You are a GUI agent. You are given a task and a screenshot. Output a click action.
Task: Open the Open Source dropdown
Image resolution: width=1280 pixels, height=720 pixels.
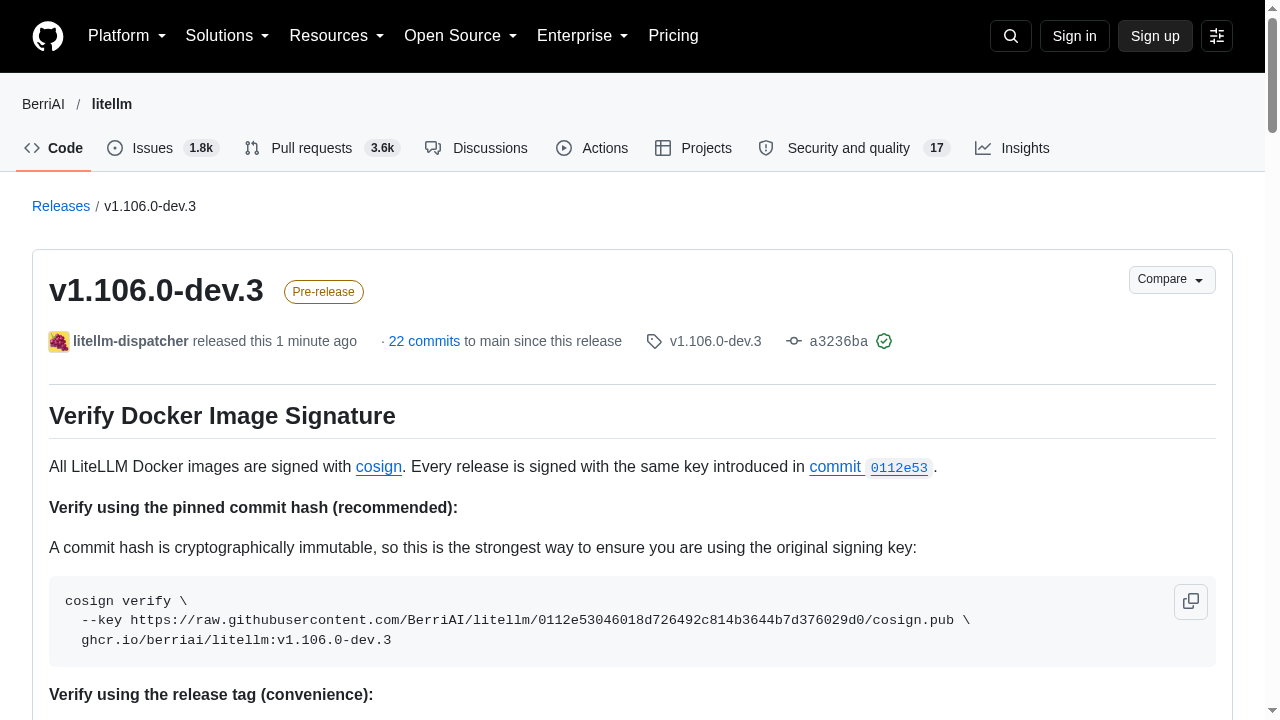pyautogui.click(x=461, y=36)
